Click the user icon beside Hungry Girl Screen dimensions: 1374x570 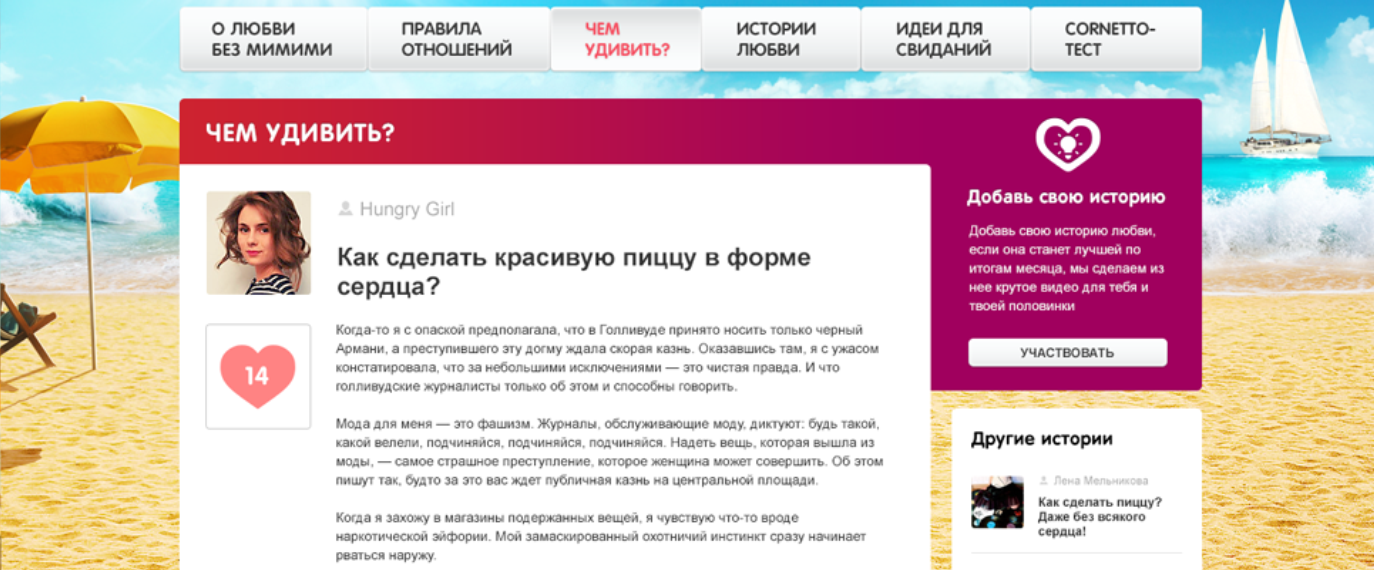pyautogui.click(x=345, y=209)
